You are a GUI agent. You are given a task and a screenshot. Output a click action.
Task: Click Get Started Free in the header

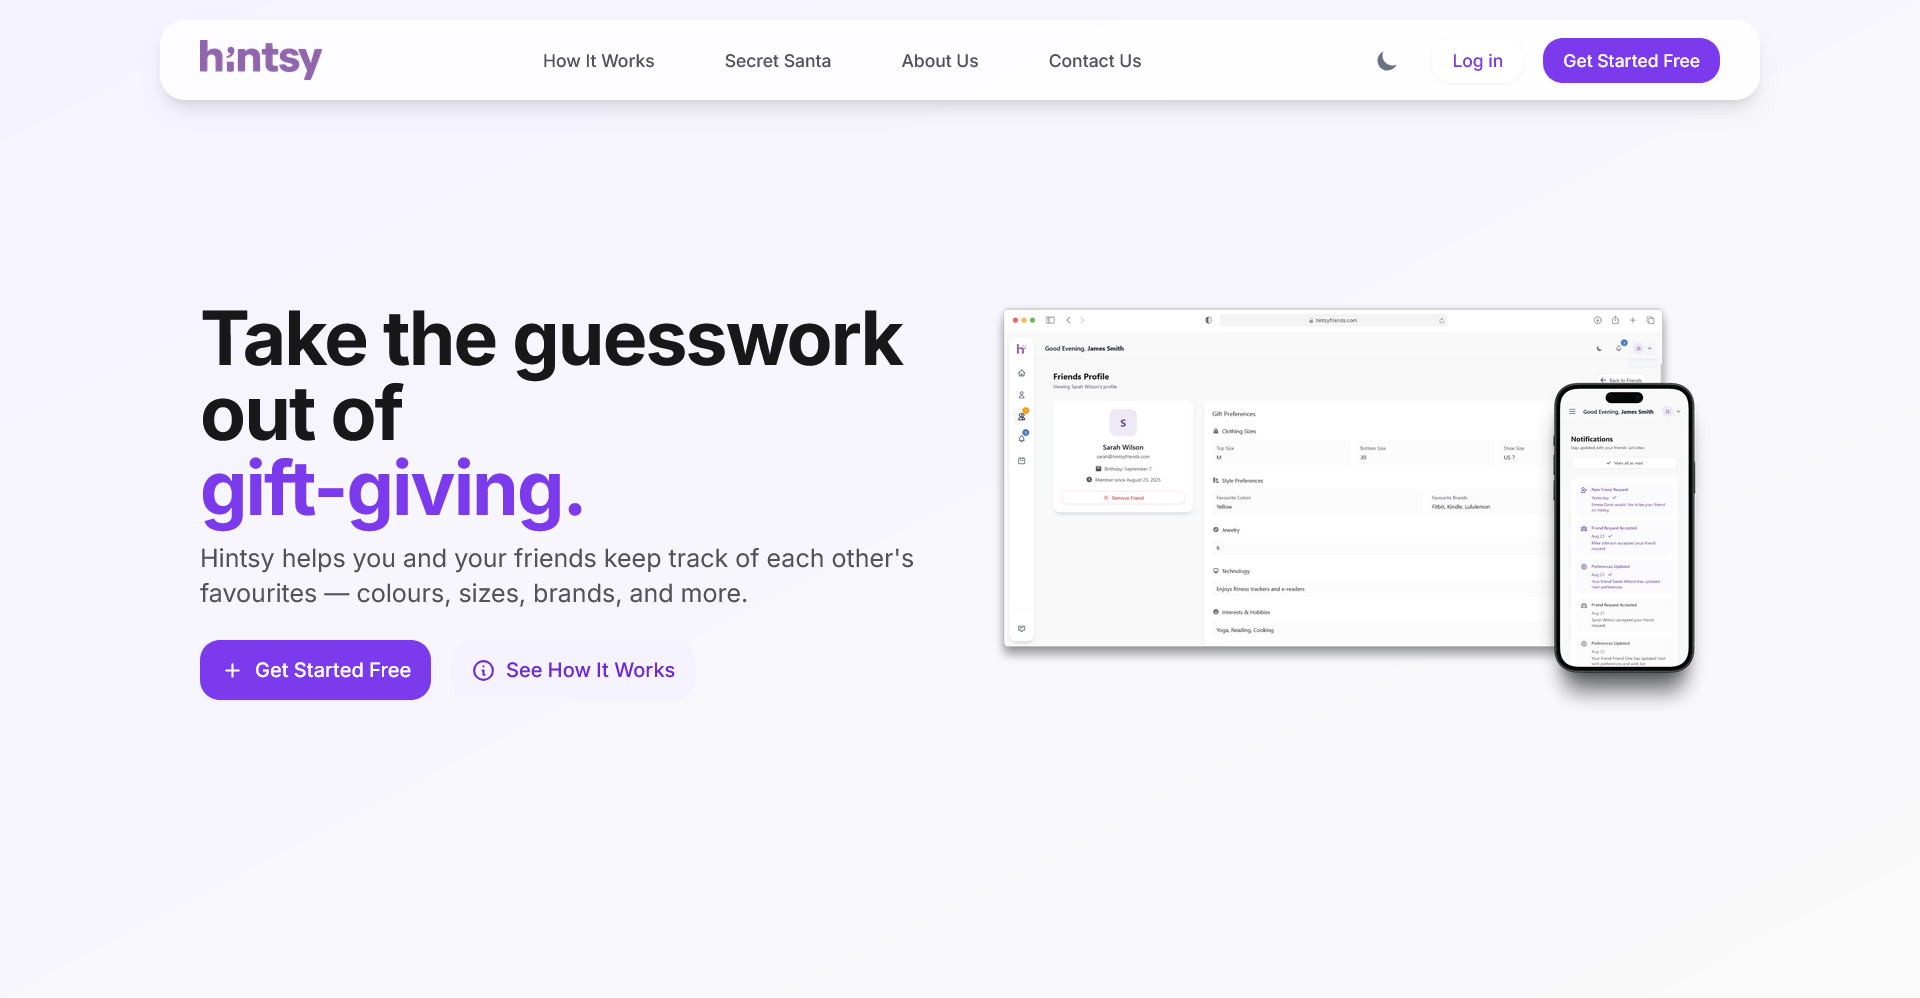[1631, 61]
